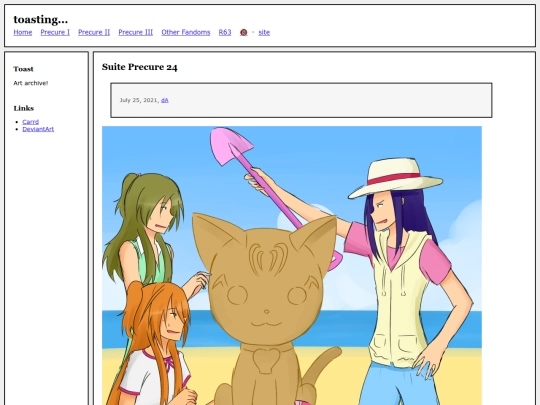Image resolution: width=540 pixels, height=405 pixels.
Task: Click the toasting... site title
Action: point(41,20)
